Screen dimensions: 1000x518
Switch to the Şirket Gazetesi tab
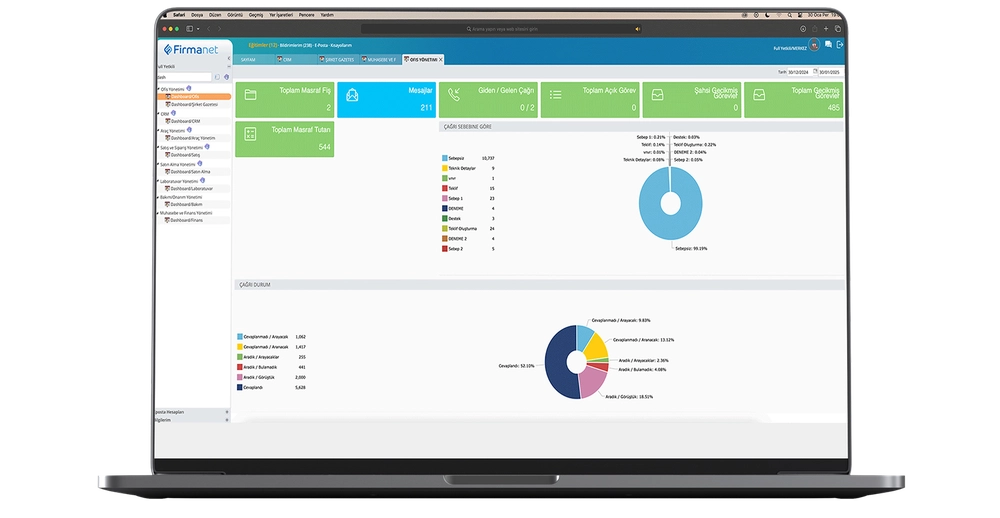(x=338, y=60)
